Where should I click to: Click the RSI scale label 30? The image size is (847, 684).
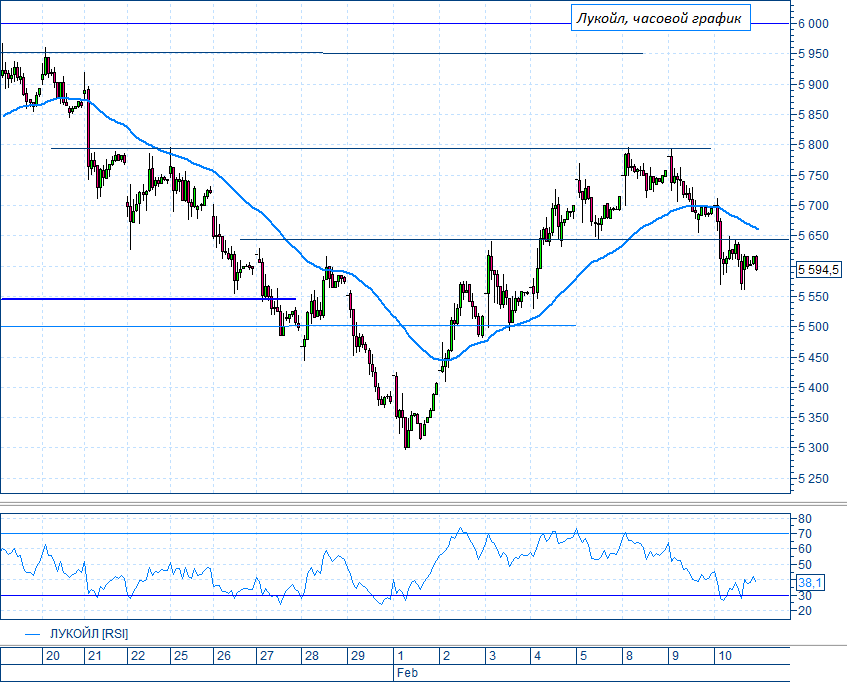(805, 596)
